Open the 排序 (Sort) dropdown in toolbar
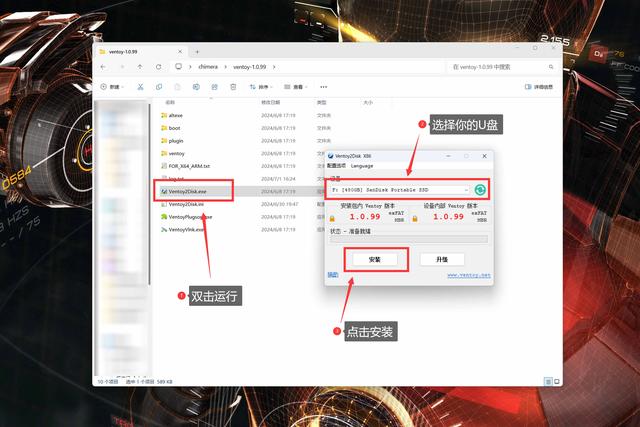This screenshot has height=427, width=640. pos(261,87)
